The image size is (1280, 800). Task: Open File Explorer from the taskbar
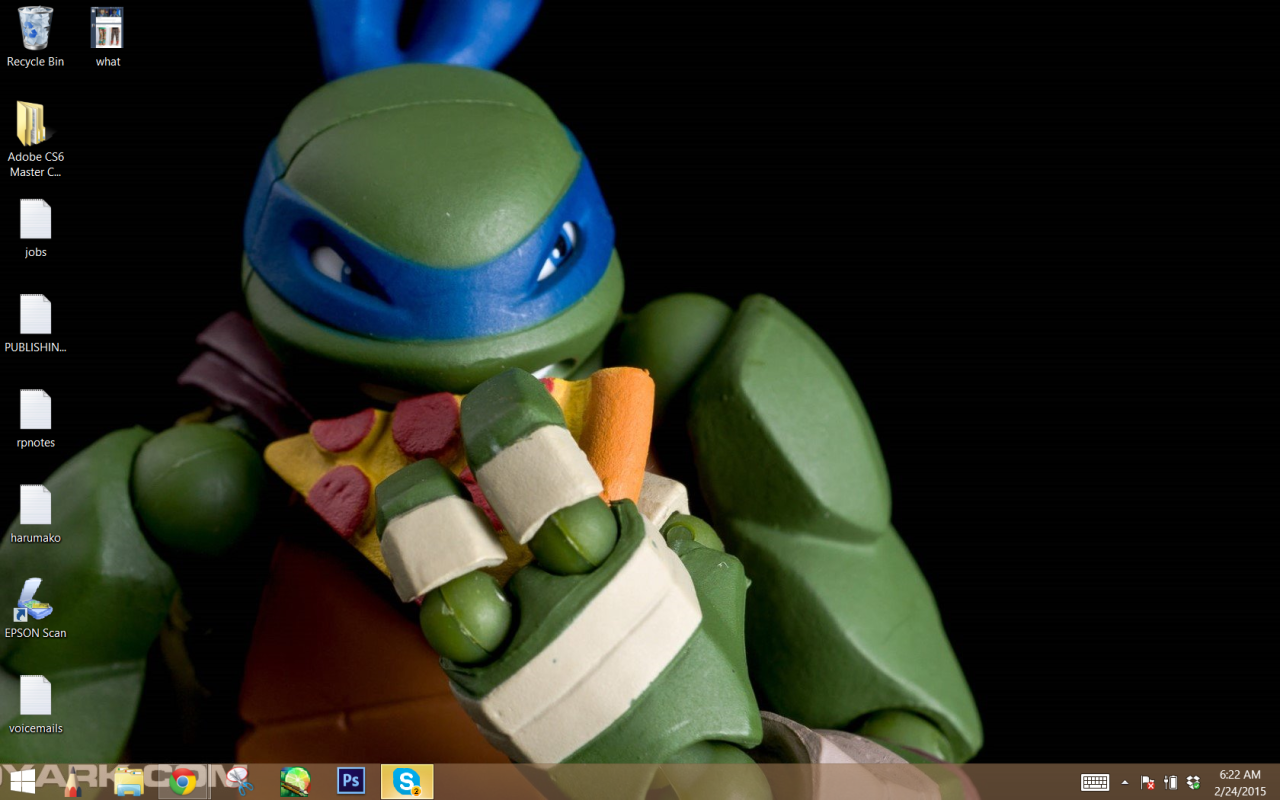tap(129, 782)
